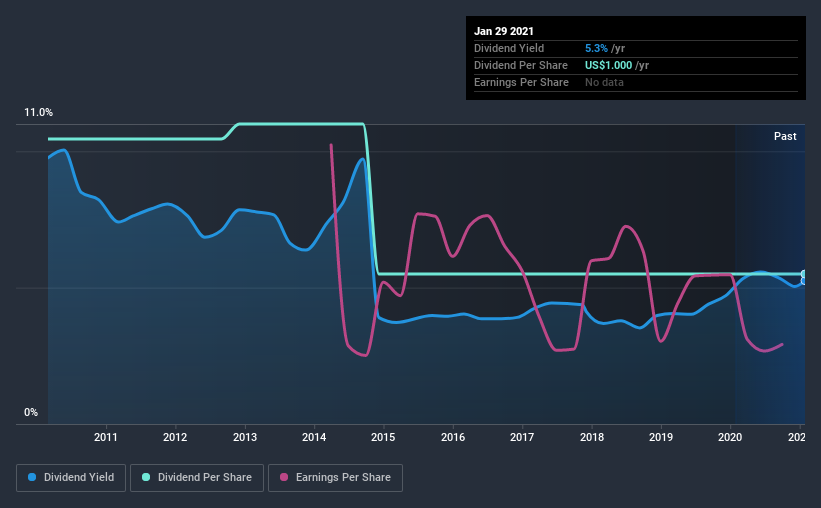Click the Past label on the chart
The height and width of the screenshot is (508, 821).
coord(785,136)
